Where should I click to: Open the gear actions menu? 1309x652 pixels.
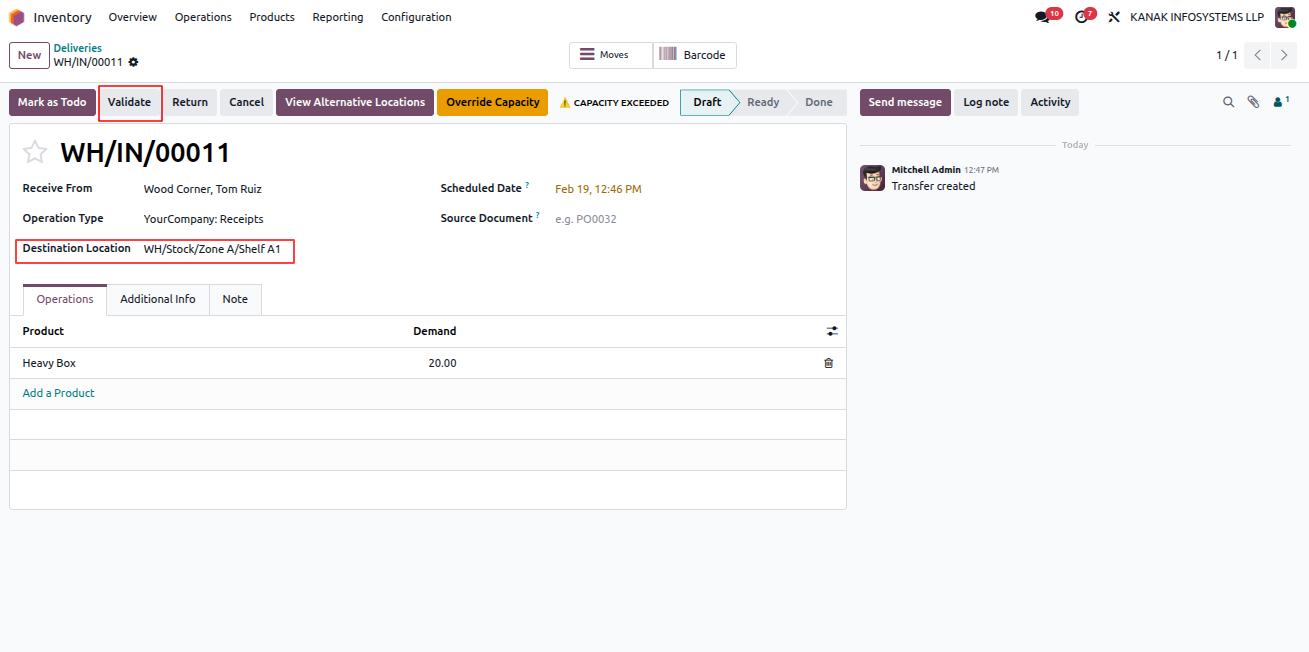(133, 62)
